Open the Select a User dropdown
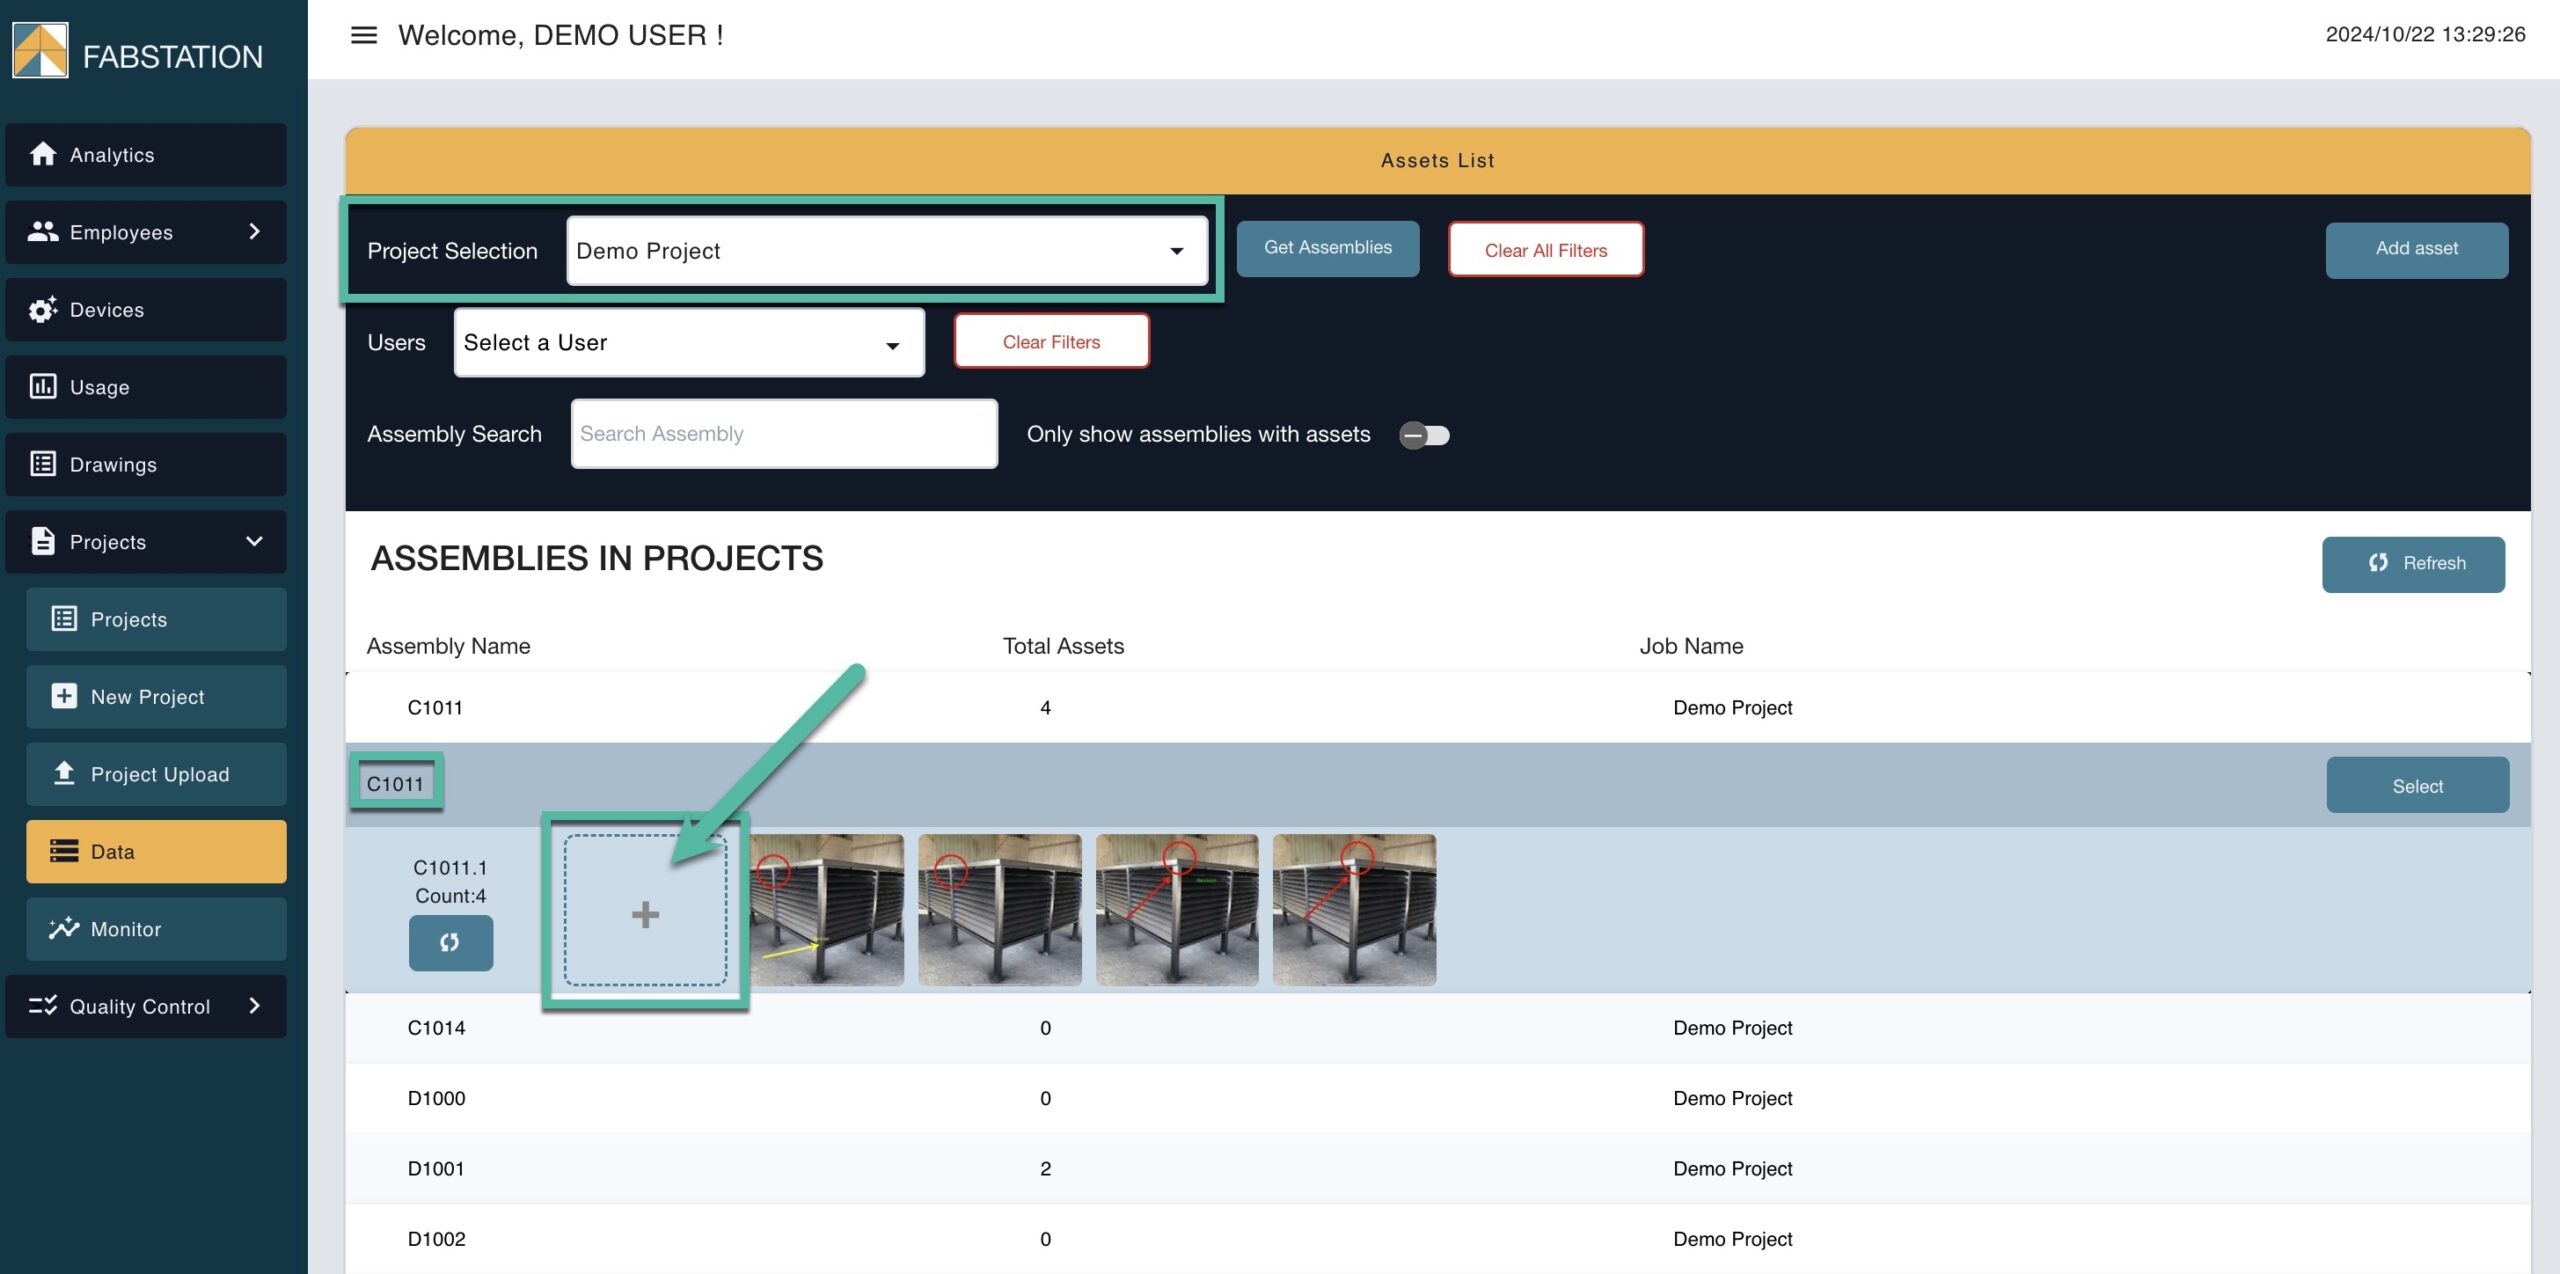 (x=689, y=343)
